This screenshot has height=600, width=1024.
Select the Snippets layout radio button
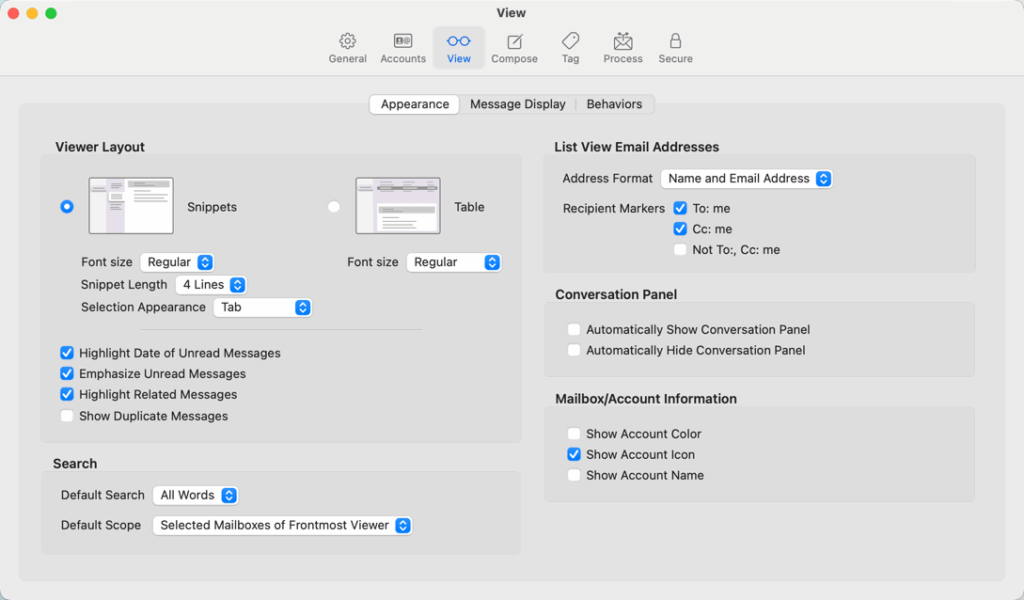(67, 206)
